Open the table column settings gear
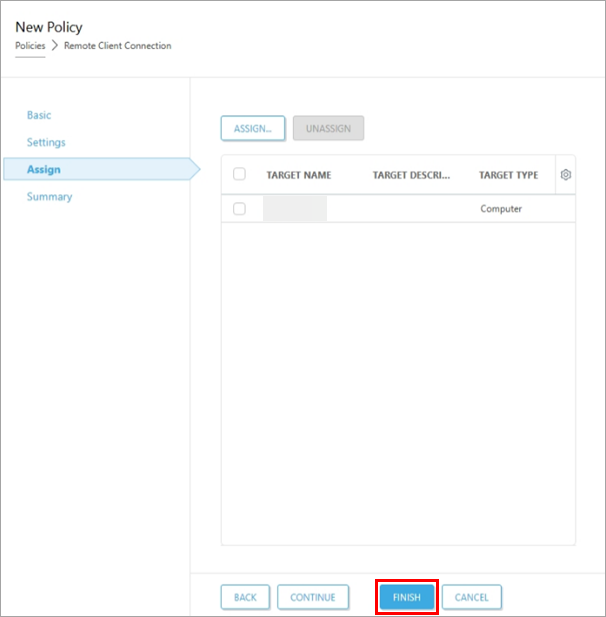606x617 pixels. click(x=565, y=175)
